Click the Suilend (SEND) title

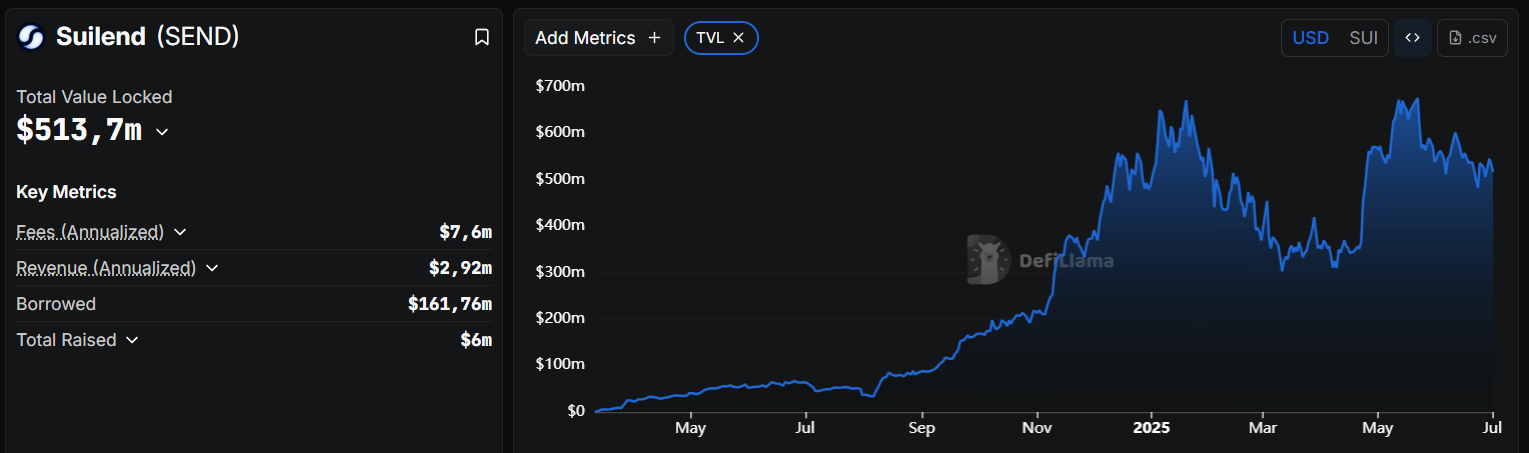(147, 37)
